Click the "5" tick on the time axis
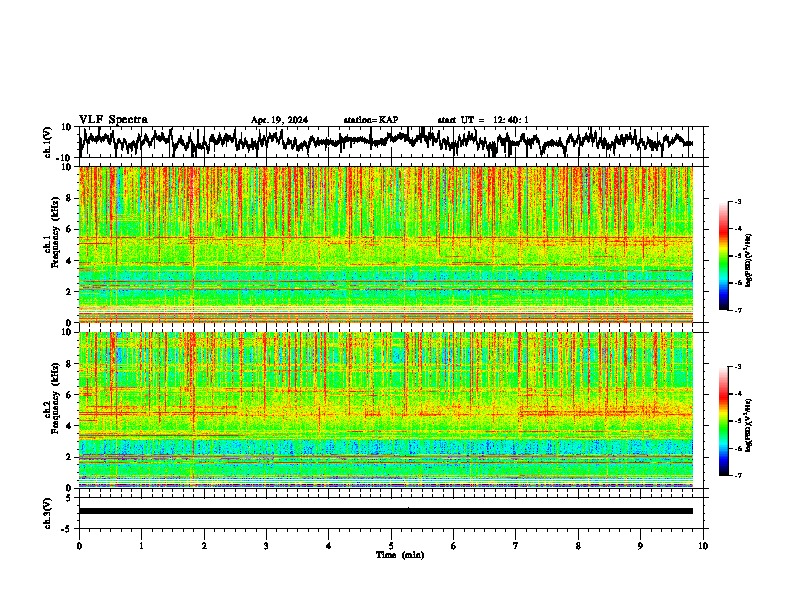Screen dimensions: 792x612 pos(391,546)
